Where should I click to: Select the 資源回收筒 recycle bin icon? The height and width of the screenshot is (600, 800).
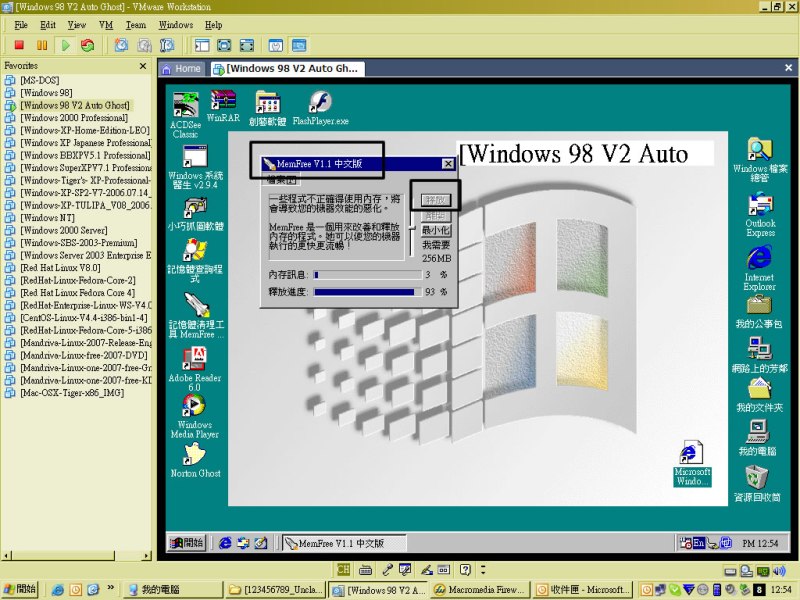757,483
